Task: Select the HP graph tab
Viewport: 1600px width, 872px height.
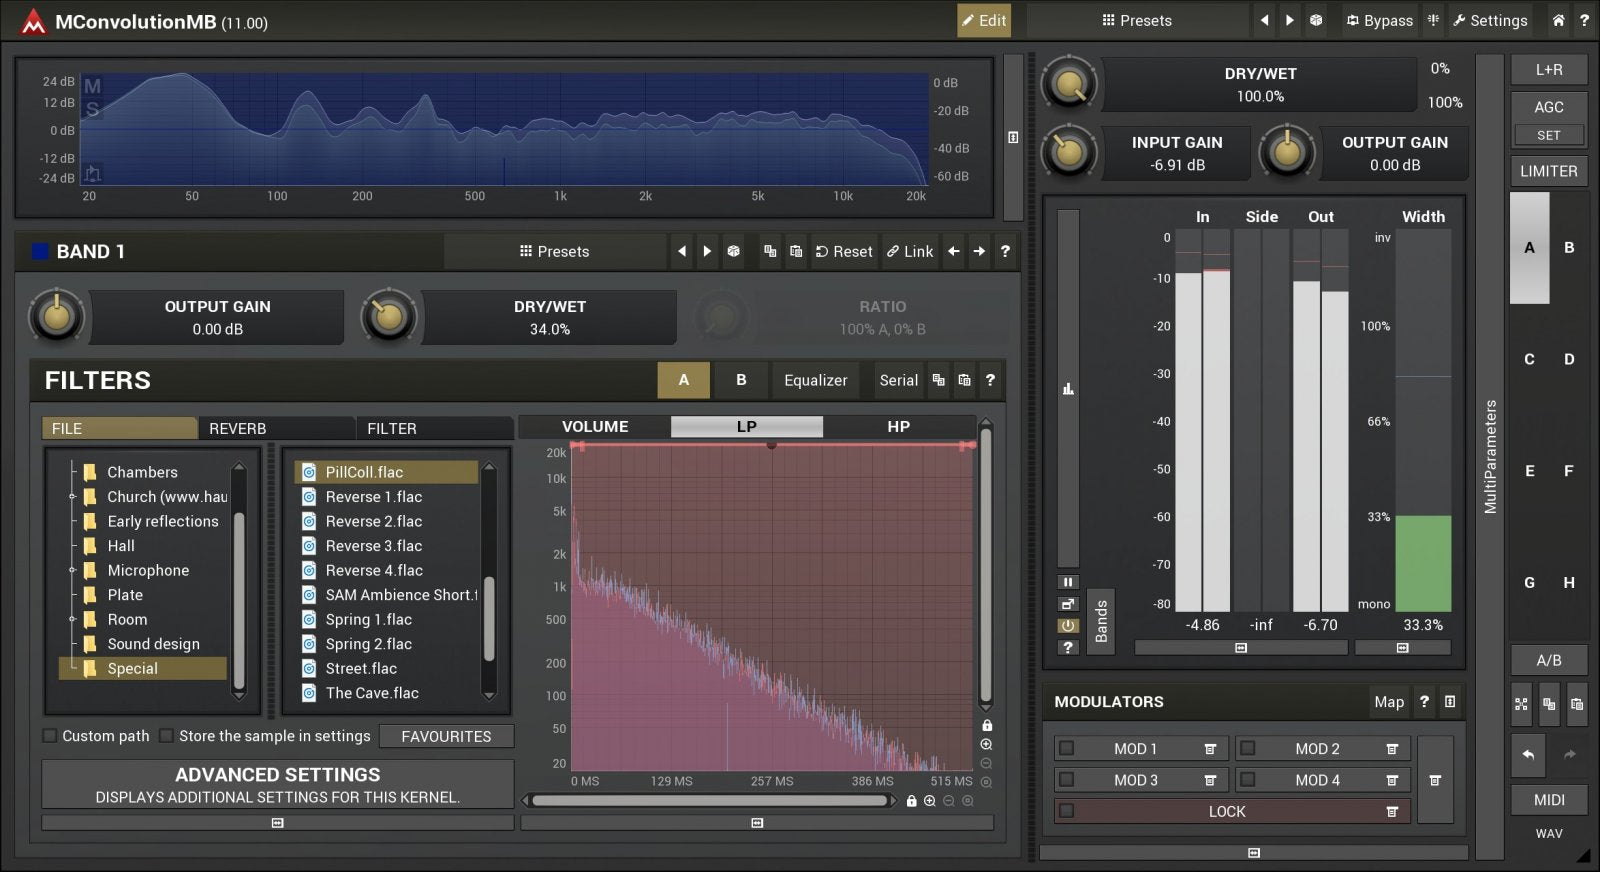Action: [x=898, y=427]
